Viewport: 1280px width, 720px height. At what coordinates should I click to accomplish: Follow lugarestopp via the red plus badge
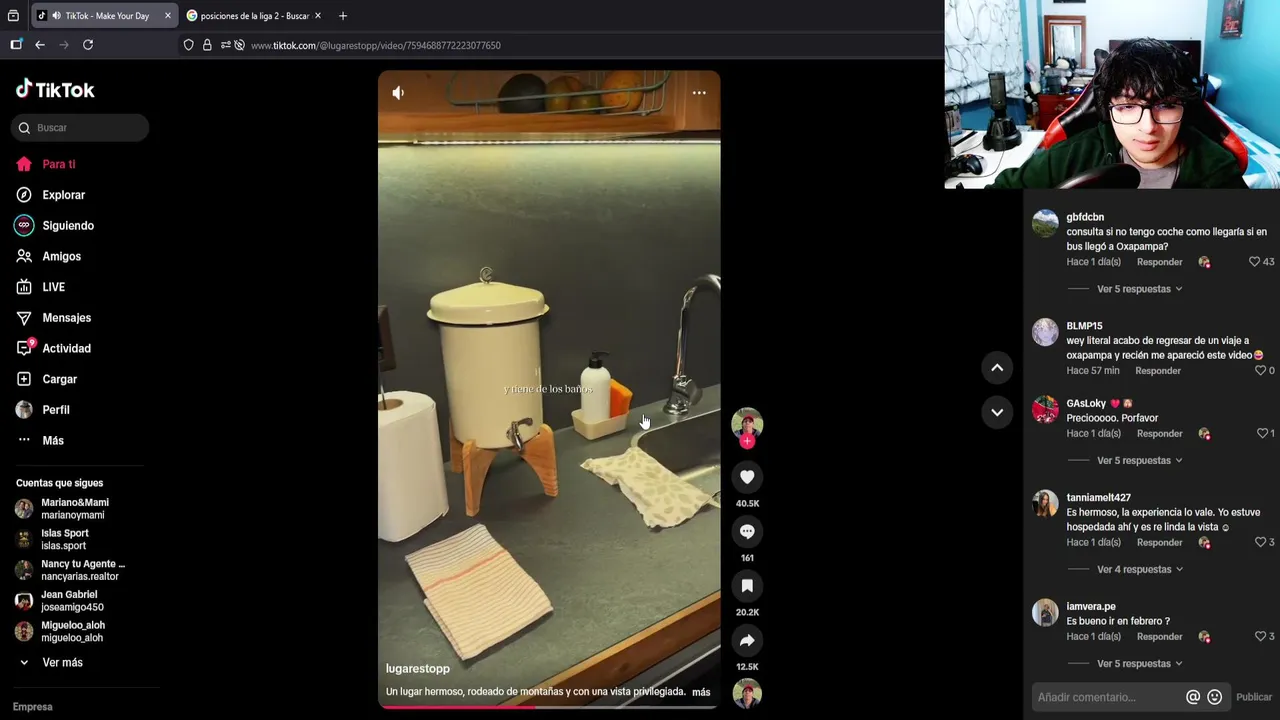747,441
